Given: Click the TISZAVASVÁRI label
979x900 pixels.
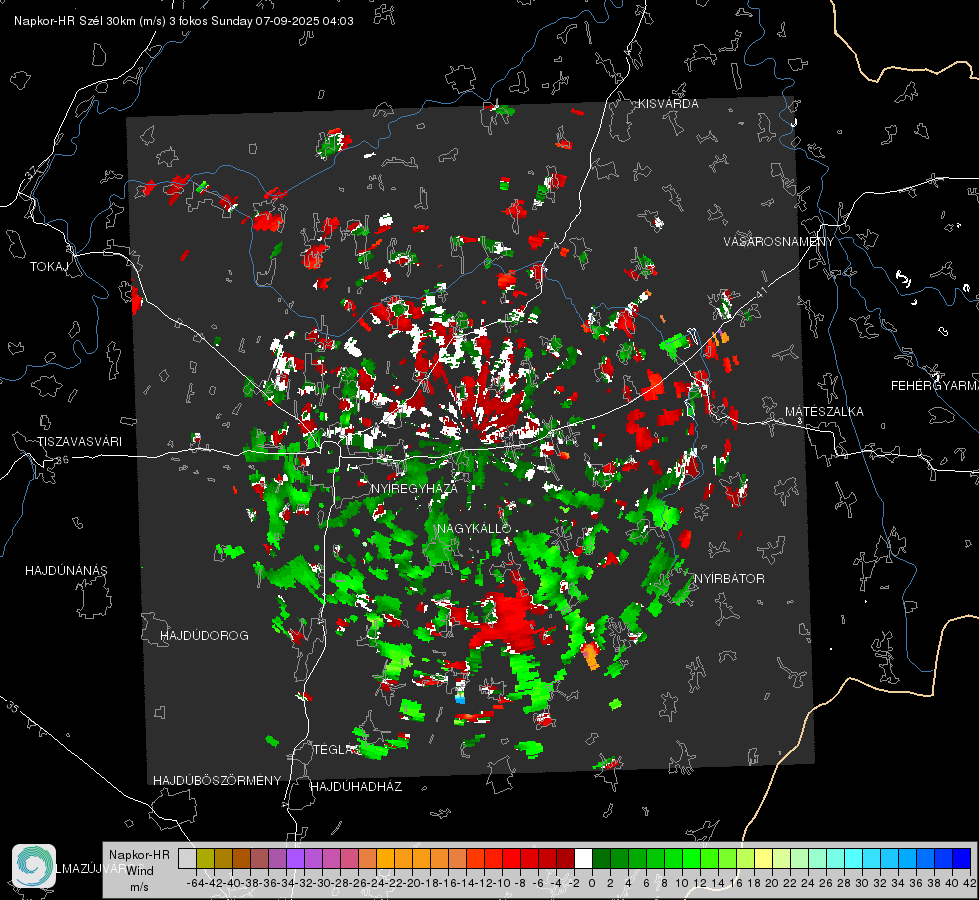Looking at the screenshot, I should 79,442.
